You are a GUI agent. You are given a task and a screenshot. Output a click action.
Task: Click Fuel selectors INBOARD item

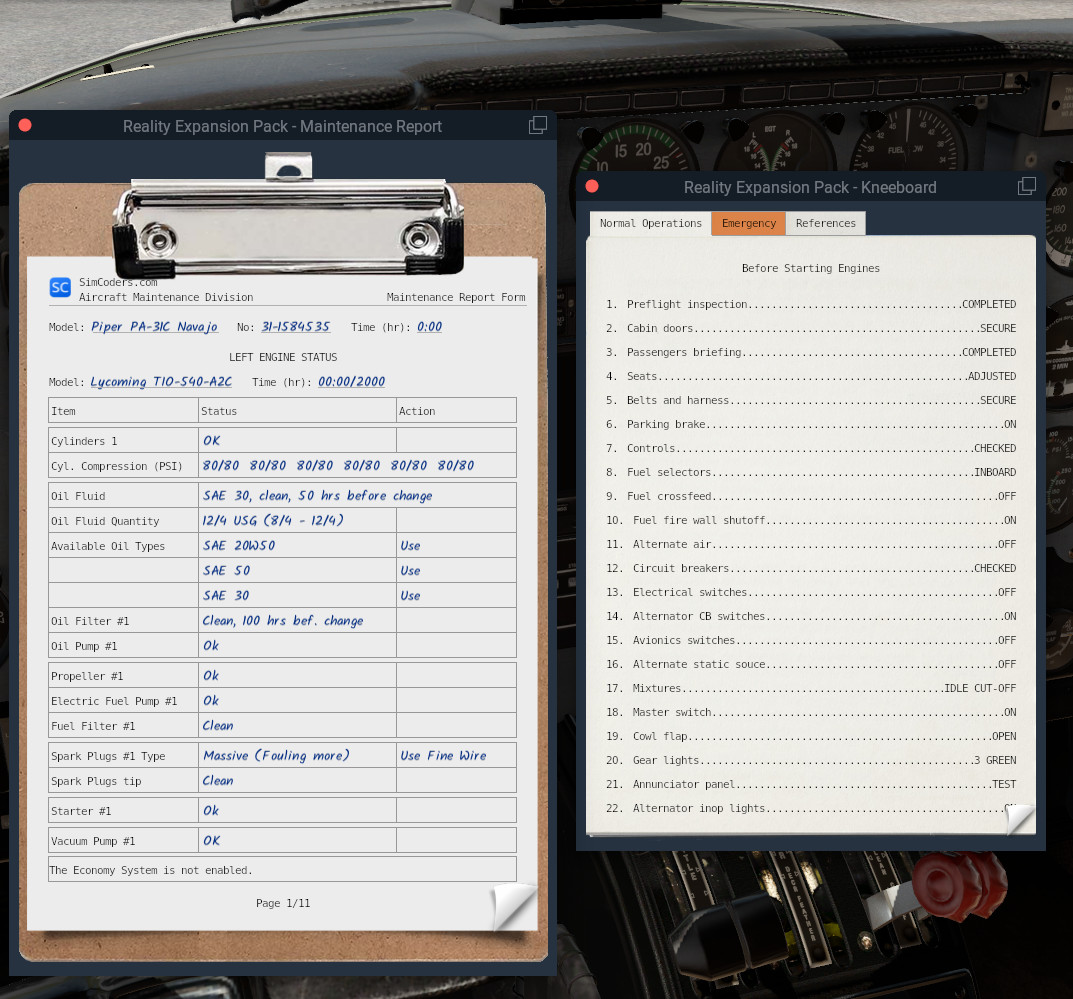pyautogui.click(x=811, y=472)
